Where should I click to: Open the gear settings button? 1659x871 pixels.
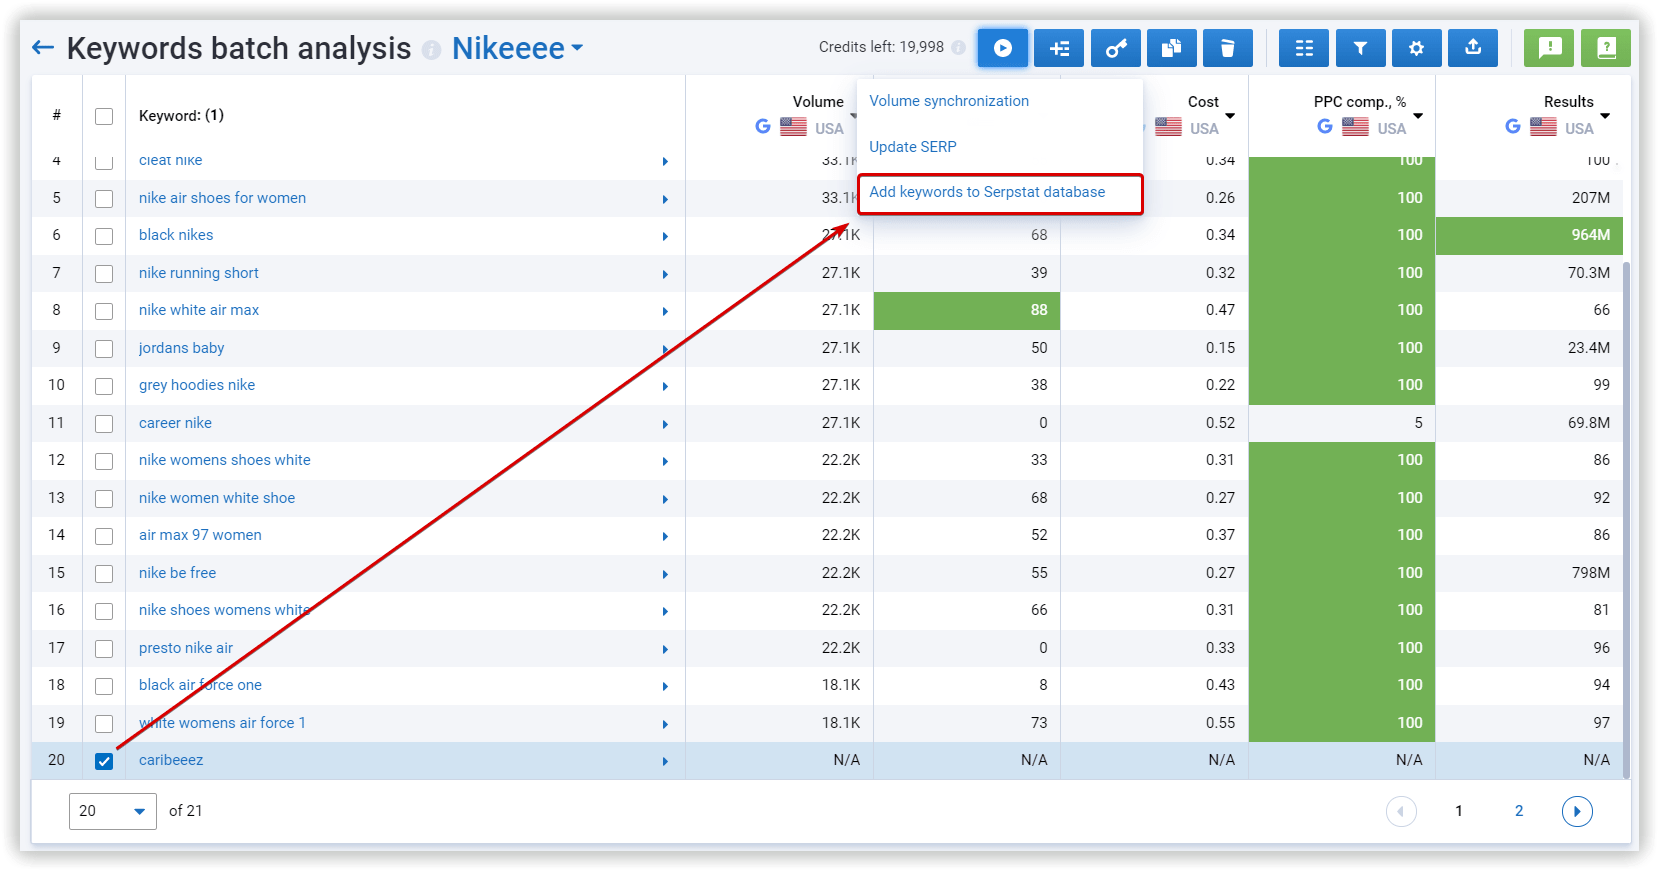pyautogui.click(x=1416, y=48)
